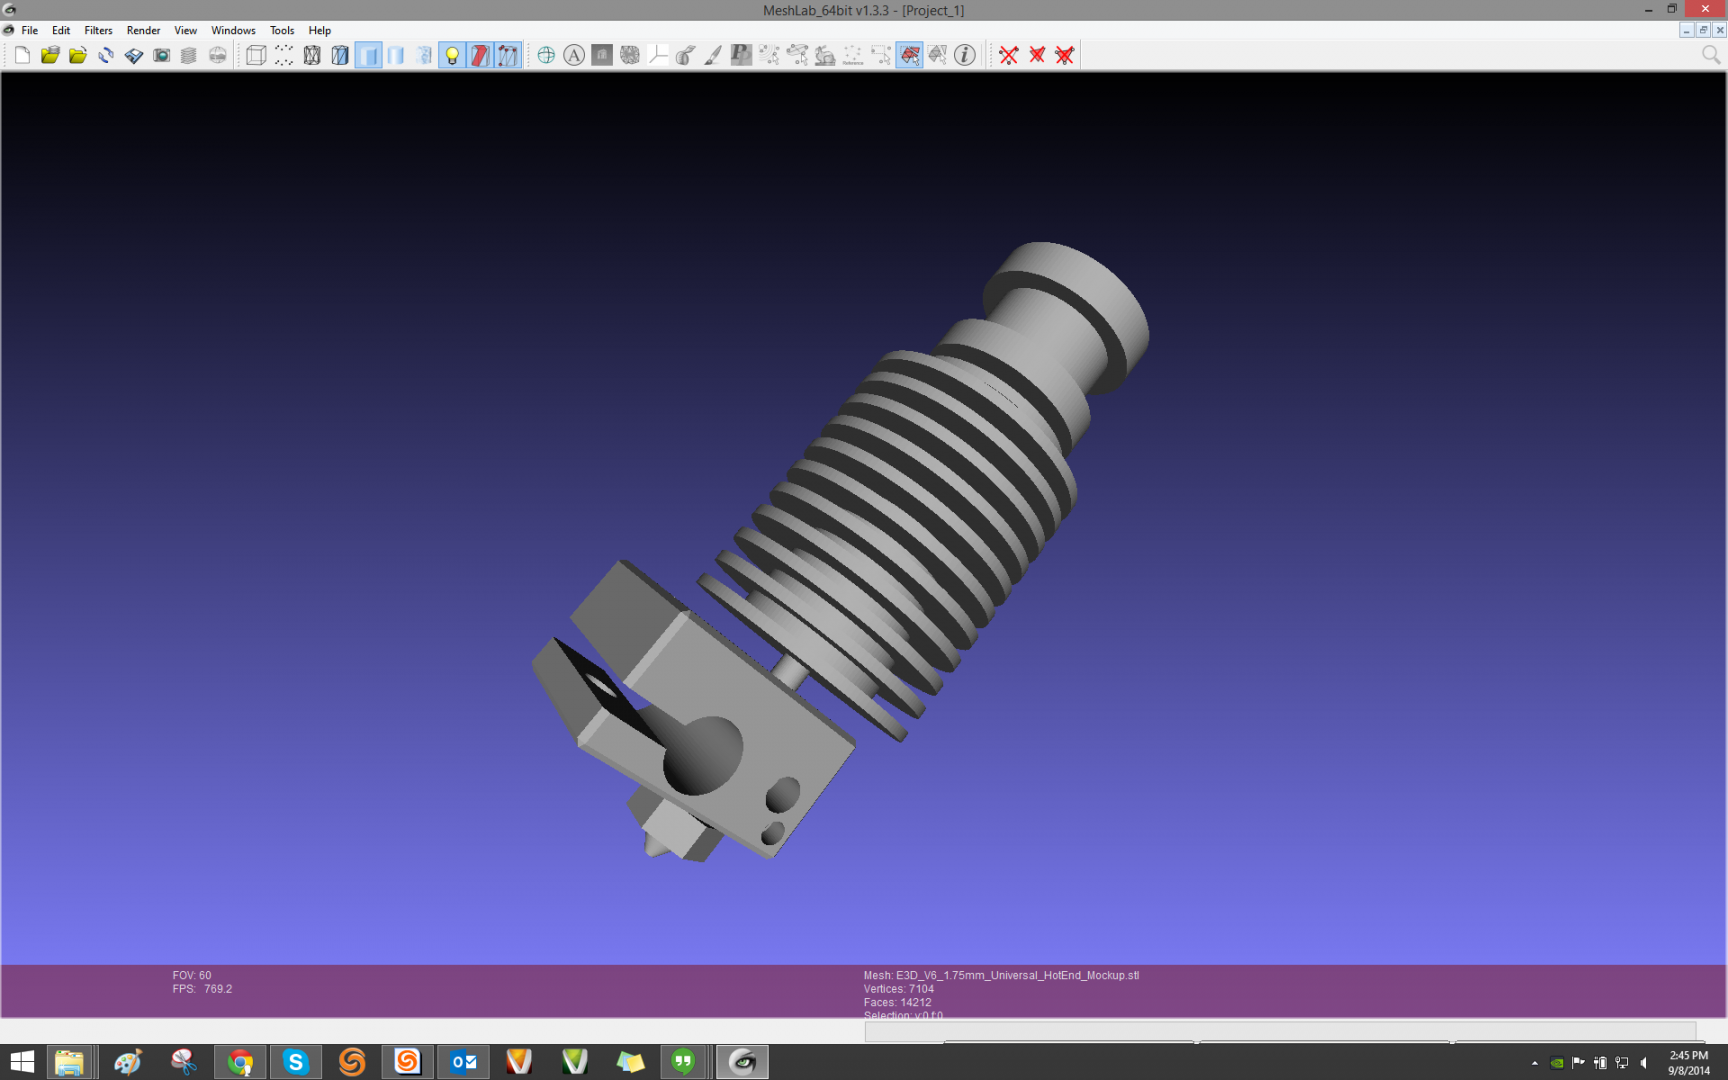Click the New Empty Project icon
Screen dimensions: 1728x1080
(22, 56)
